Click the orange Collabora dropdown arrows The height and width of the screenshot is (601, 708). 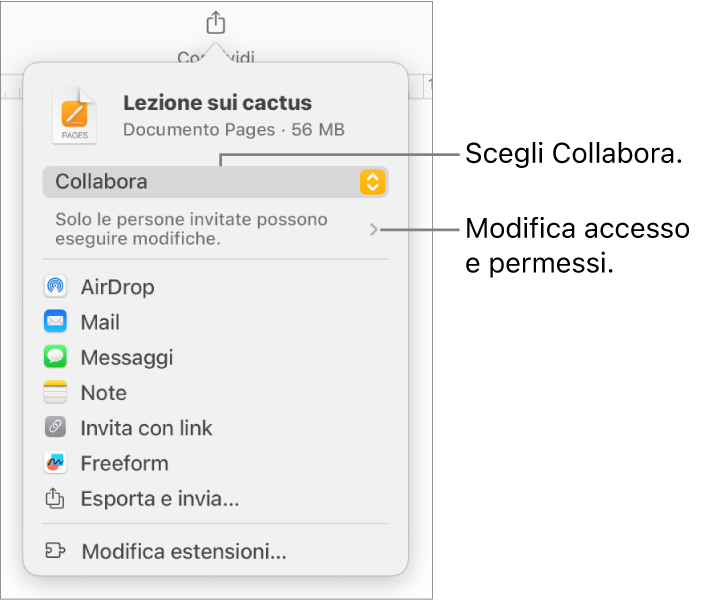[372, 182]
